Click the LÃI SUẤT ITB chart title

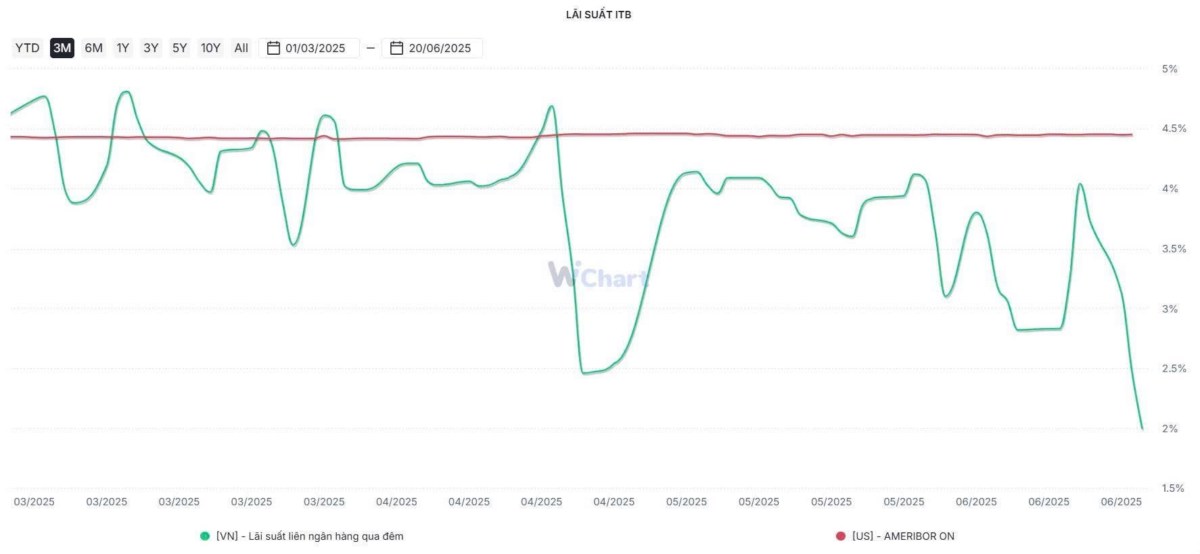599,16
